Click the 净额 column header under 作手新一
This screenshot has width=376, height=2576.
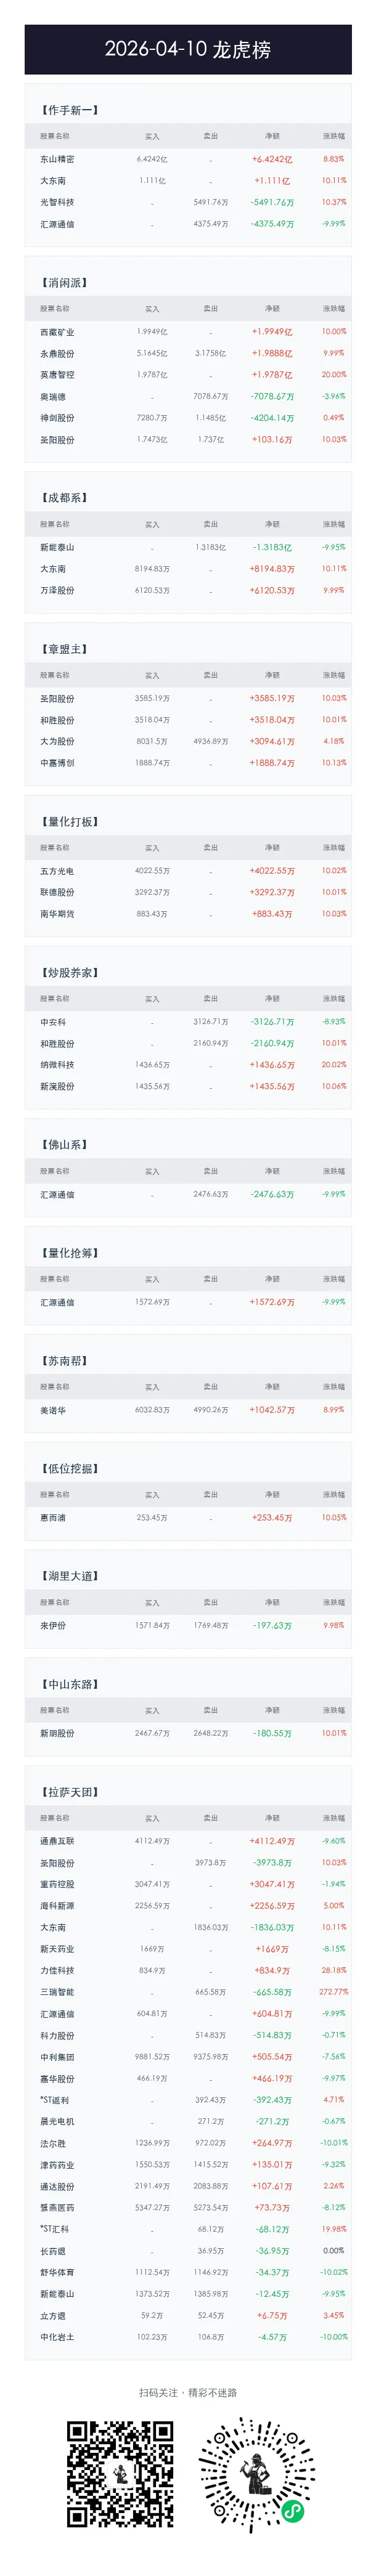[272, 136]
